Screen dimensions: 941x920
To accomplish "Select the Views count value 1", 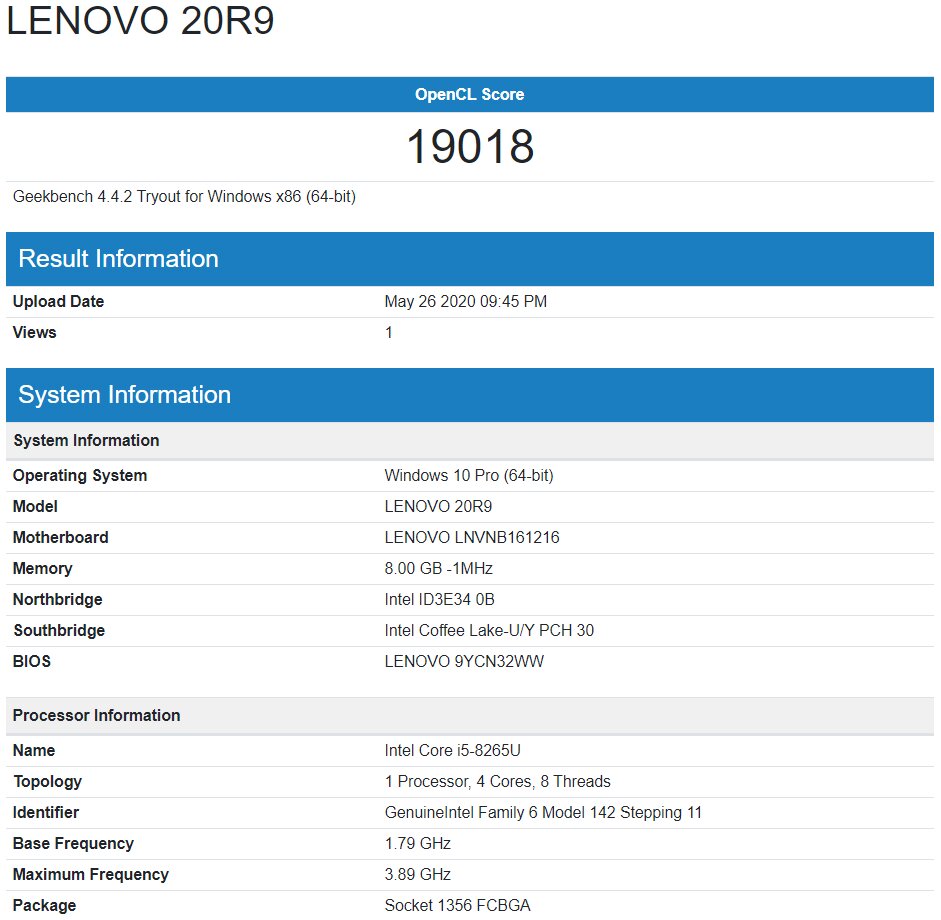I will pos(389,332).
